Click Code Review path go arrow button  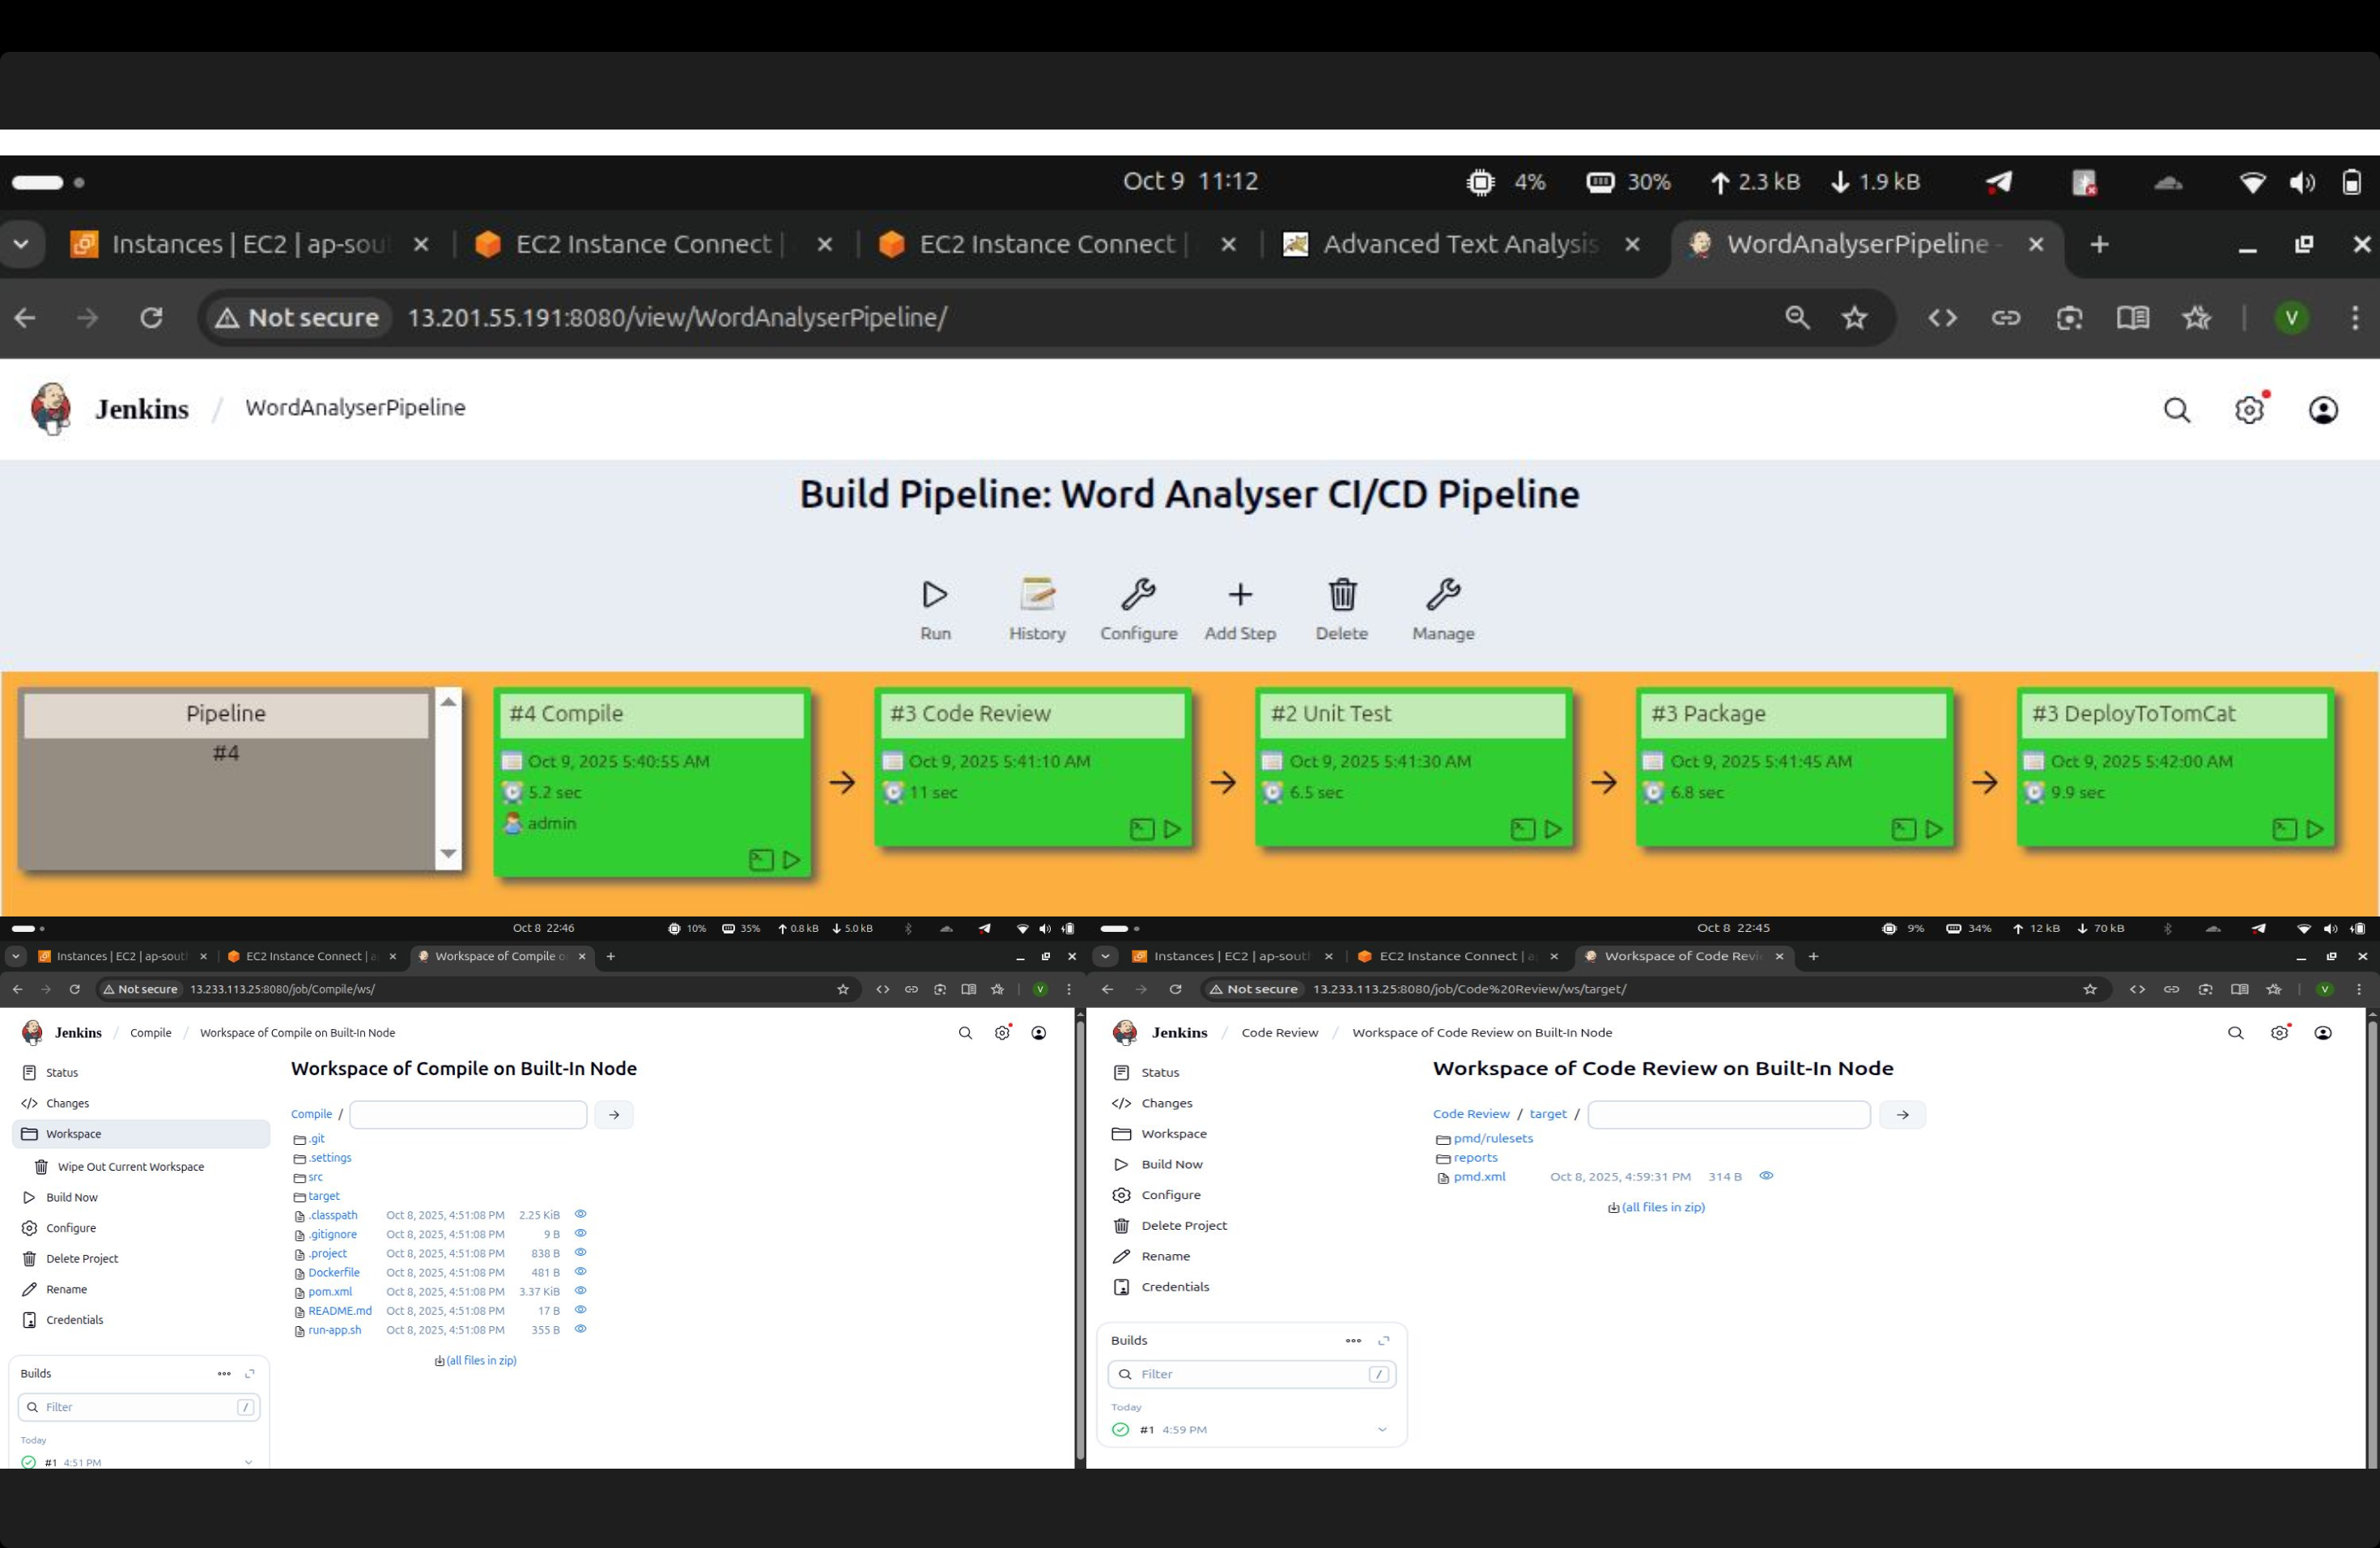pos(1902,1115)
